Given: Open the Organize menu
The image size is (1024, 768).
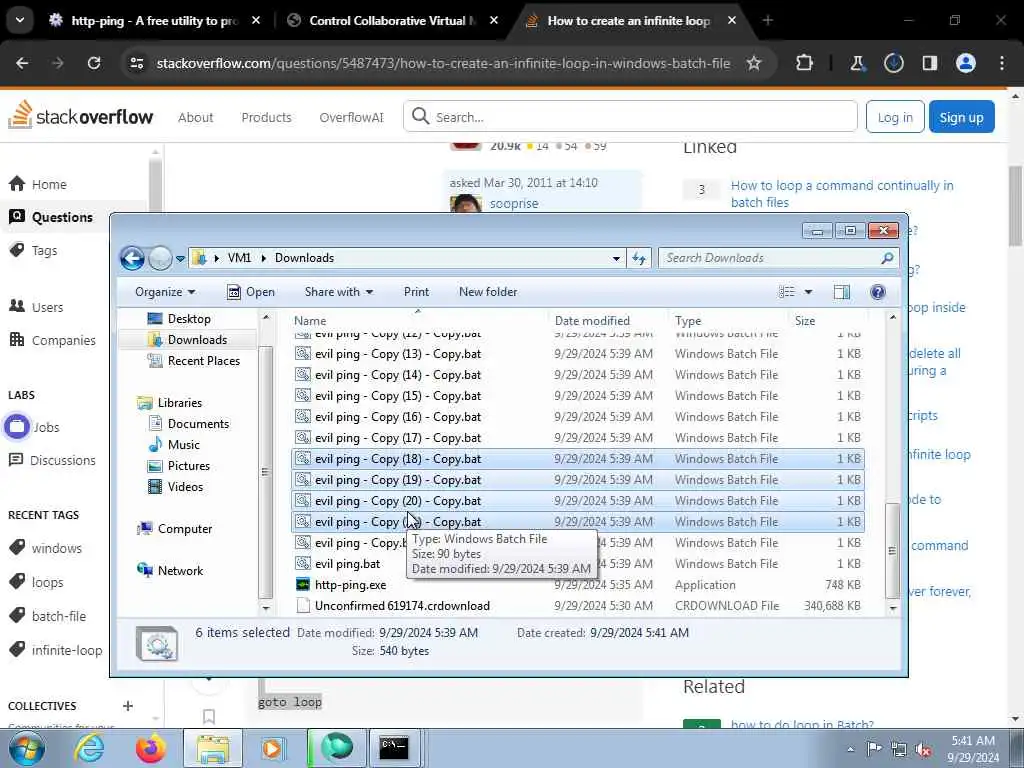Looking at the screenshot, I should (x=165, y=292).
